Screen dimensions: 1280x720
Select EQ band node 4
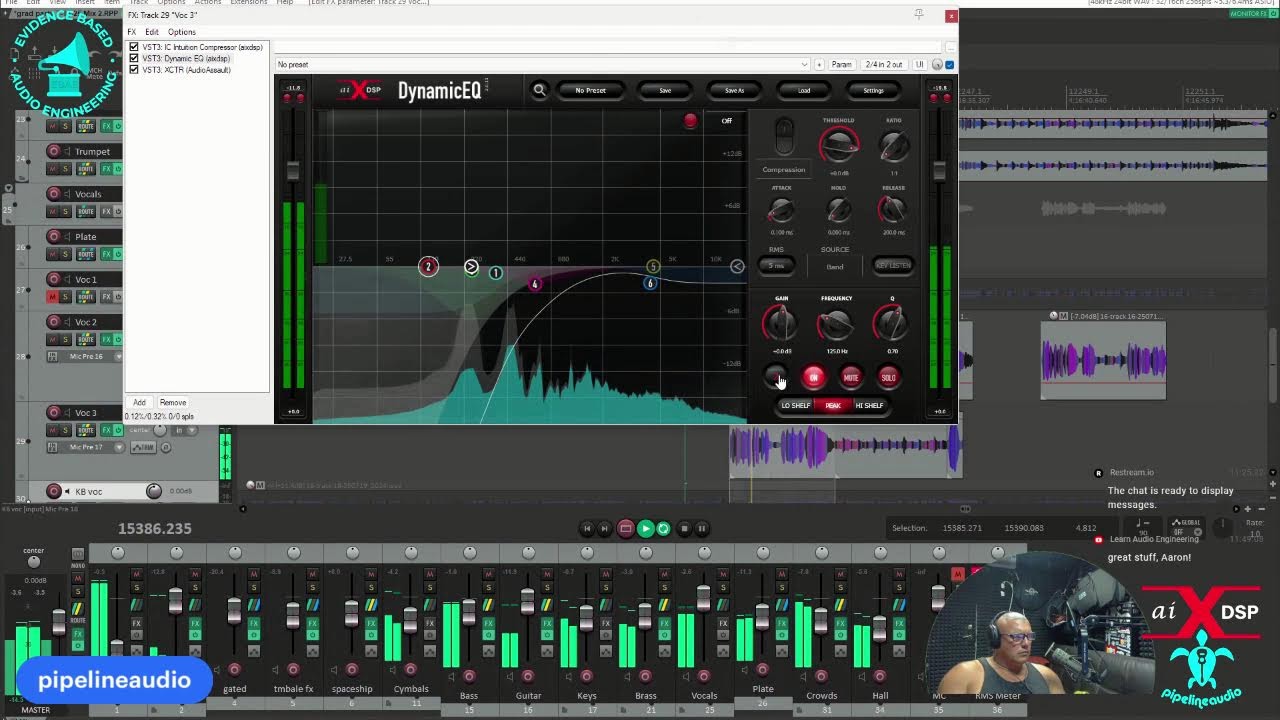(x=534, y=284)
